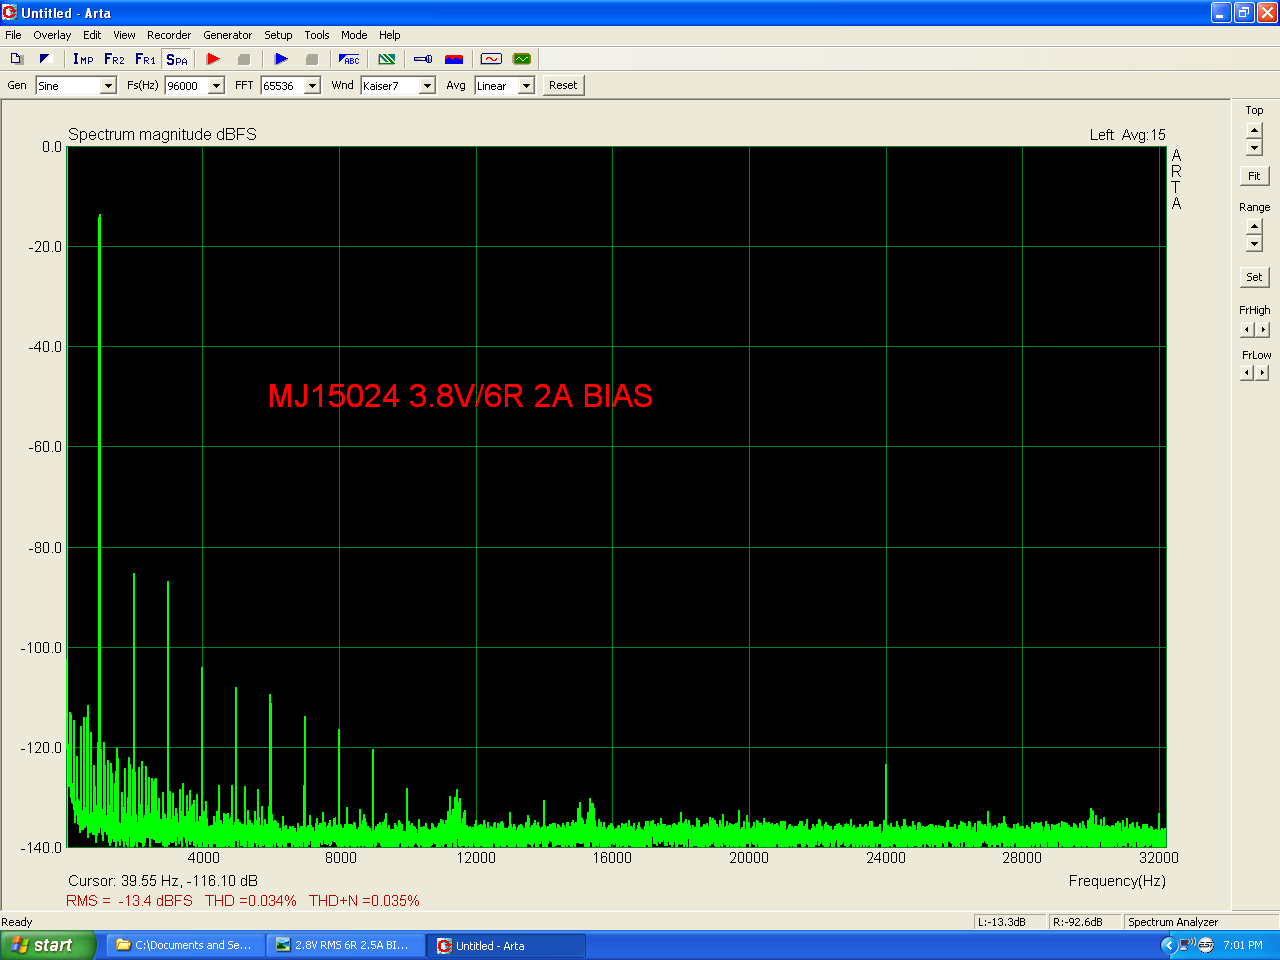Click the FrHigh left arrow

1247,330
